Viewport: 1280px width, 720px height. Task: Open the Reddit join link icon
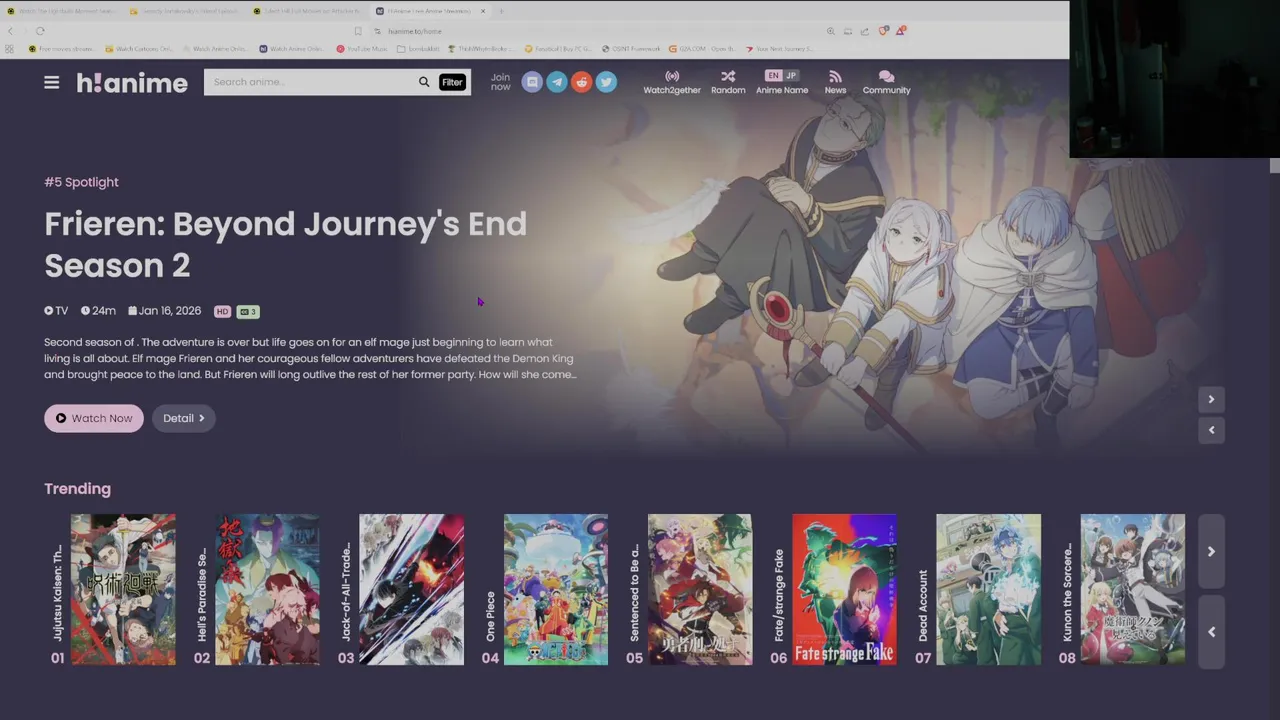(x=581, y=82)
